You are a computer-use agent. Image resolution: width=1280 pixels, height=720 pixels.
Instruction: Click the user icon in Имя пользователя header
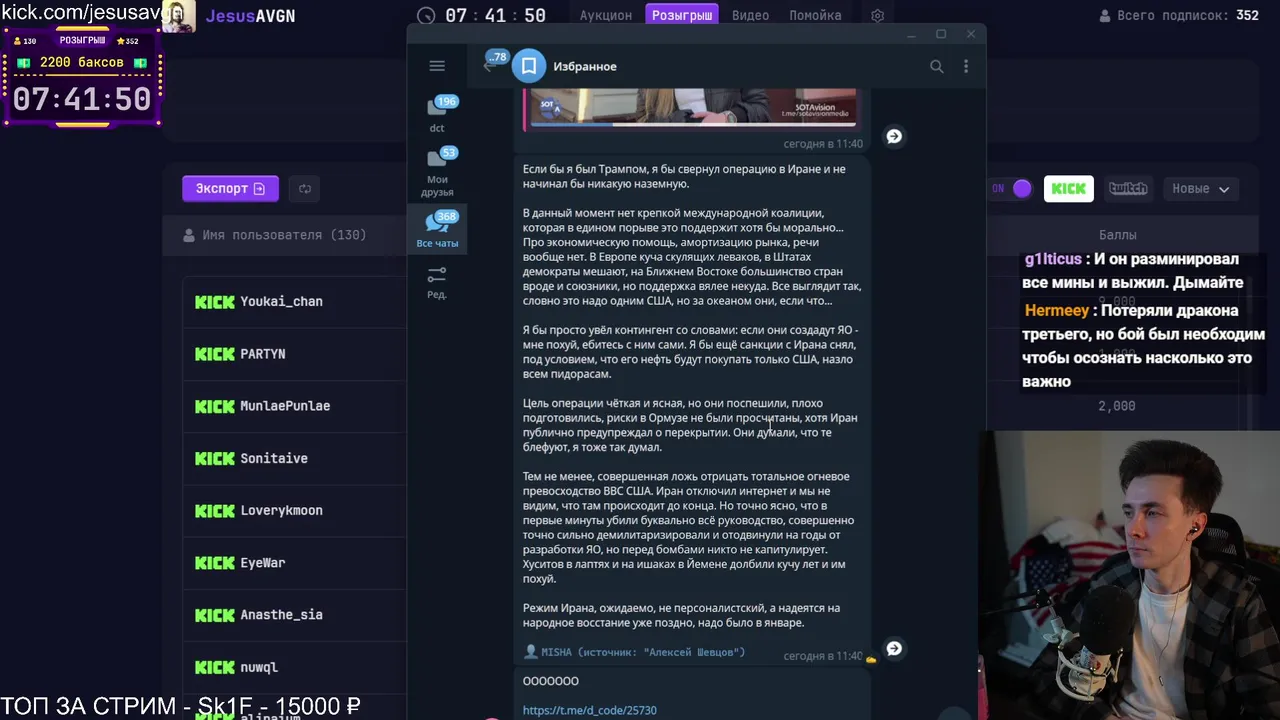click(x=189, y=235)
